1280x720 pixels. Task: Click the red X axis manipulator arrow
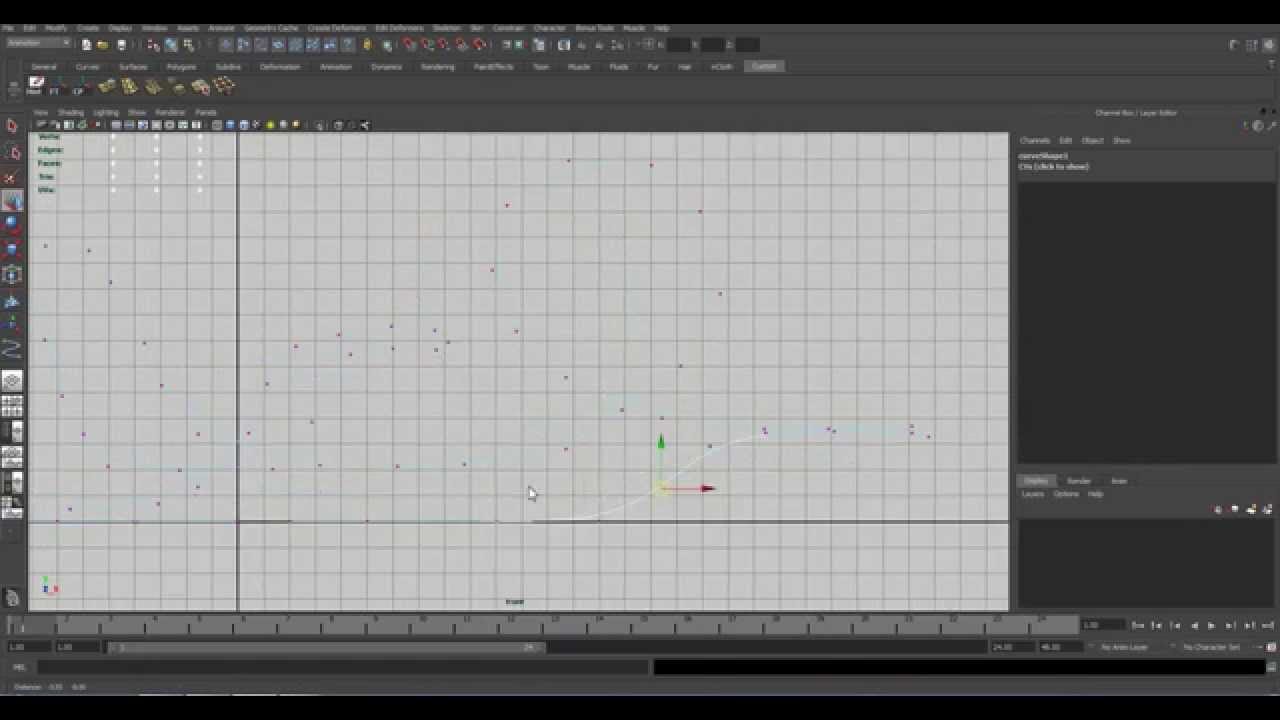706,488
